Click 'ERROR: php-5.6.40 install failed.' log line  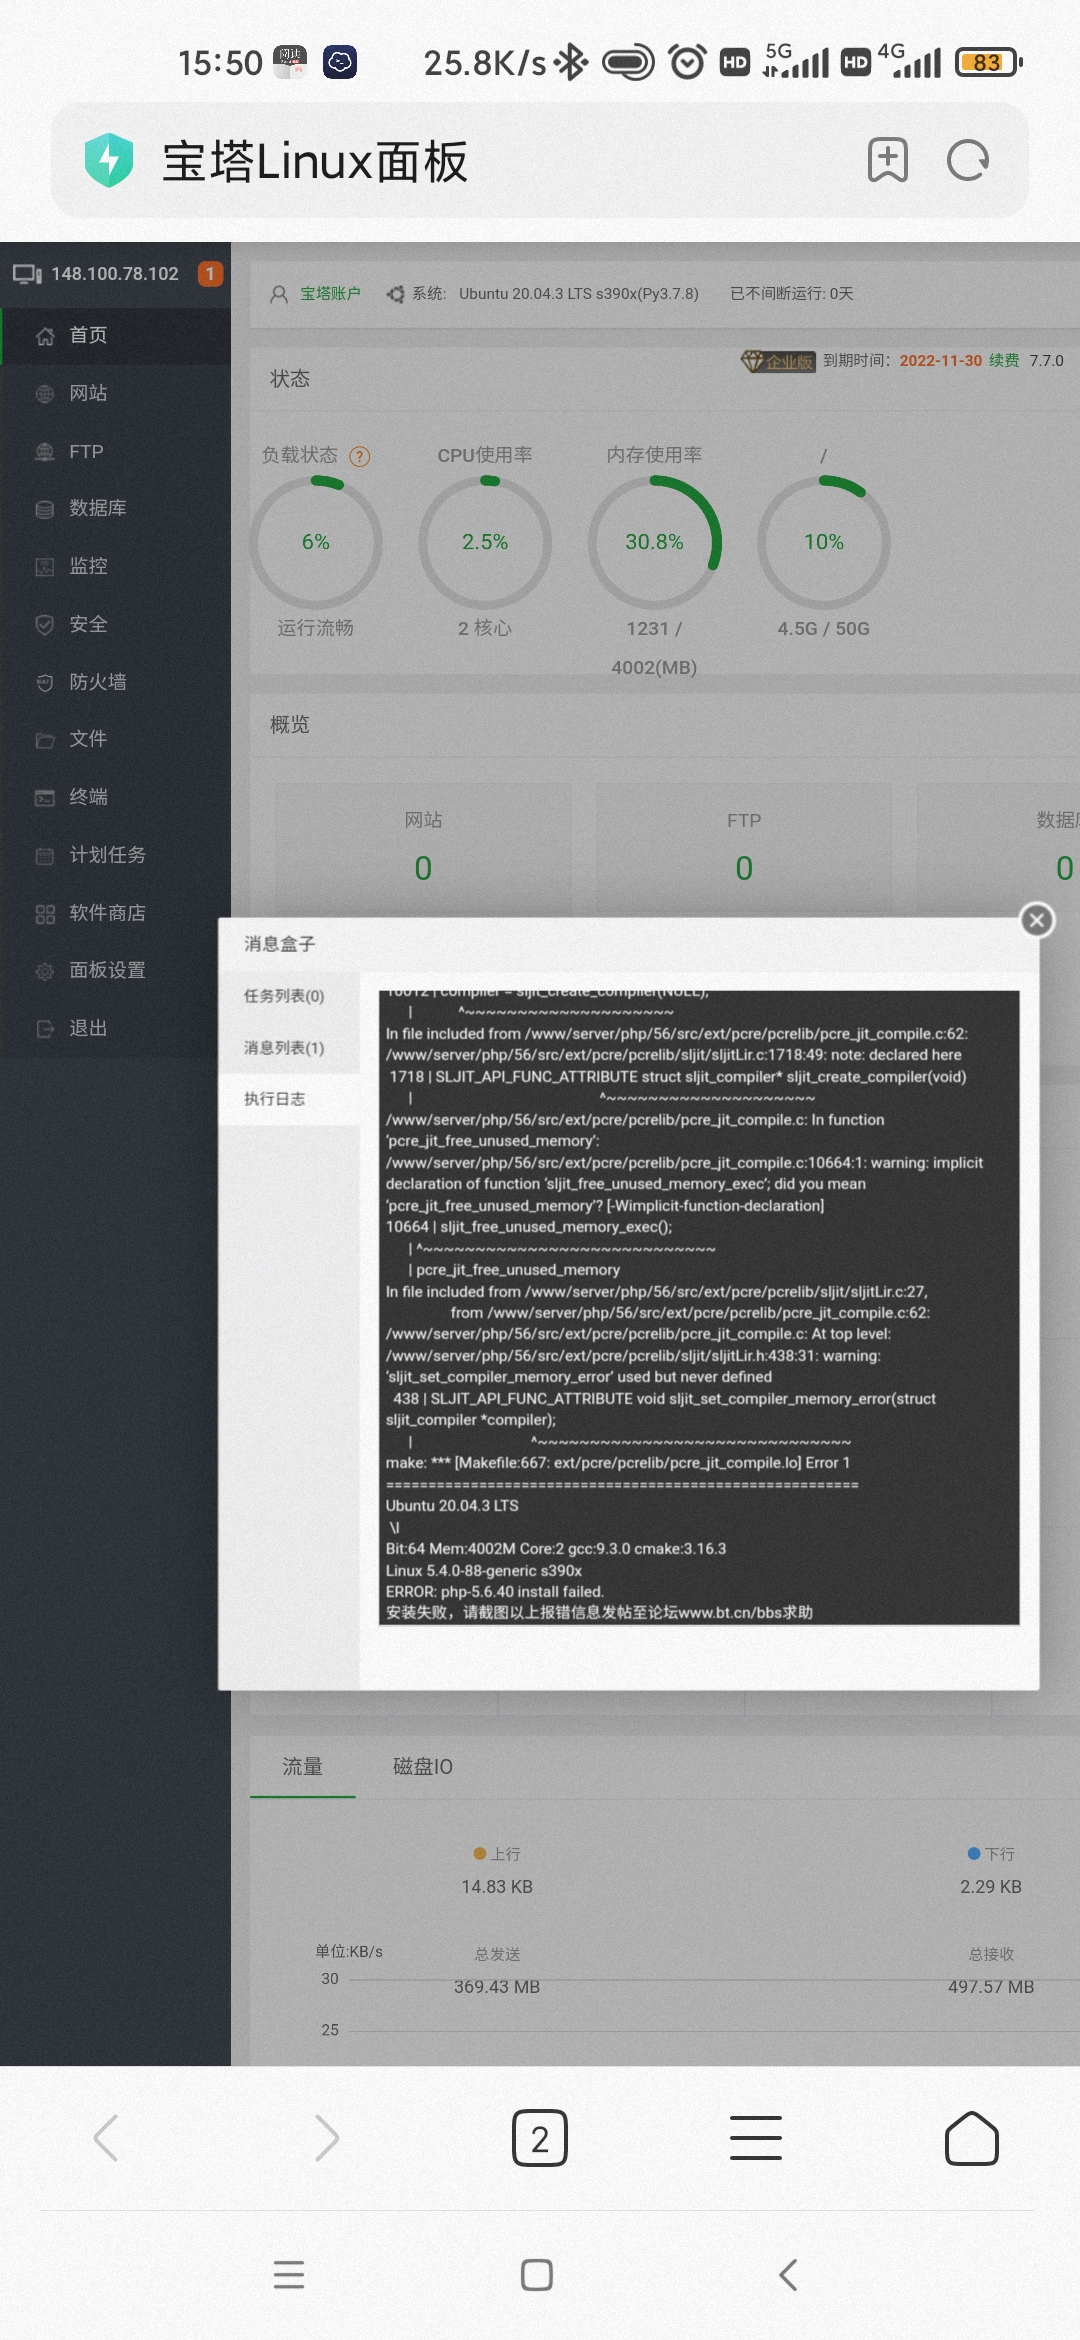coord(495,1591)
